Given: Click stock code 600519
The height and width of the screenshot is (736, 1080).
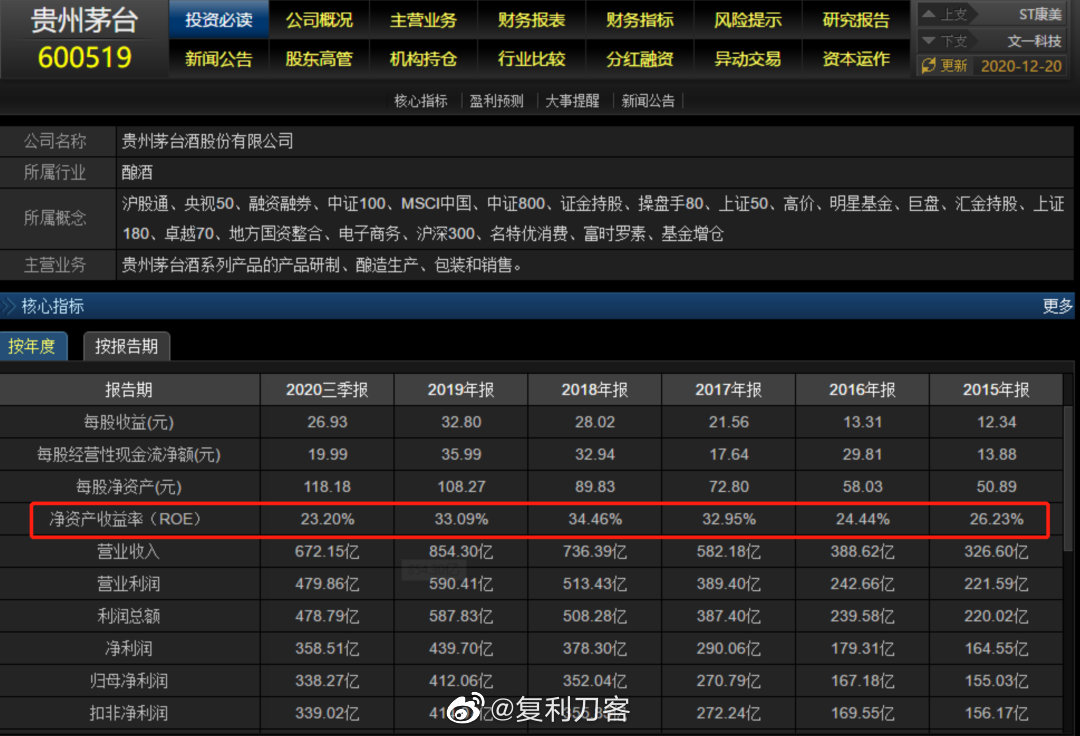Looking at the screenshot, I should [x=85, y=58].
